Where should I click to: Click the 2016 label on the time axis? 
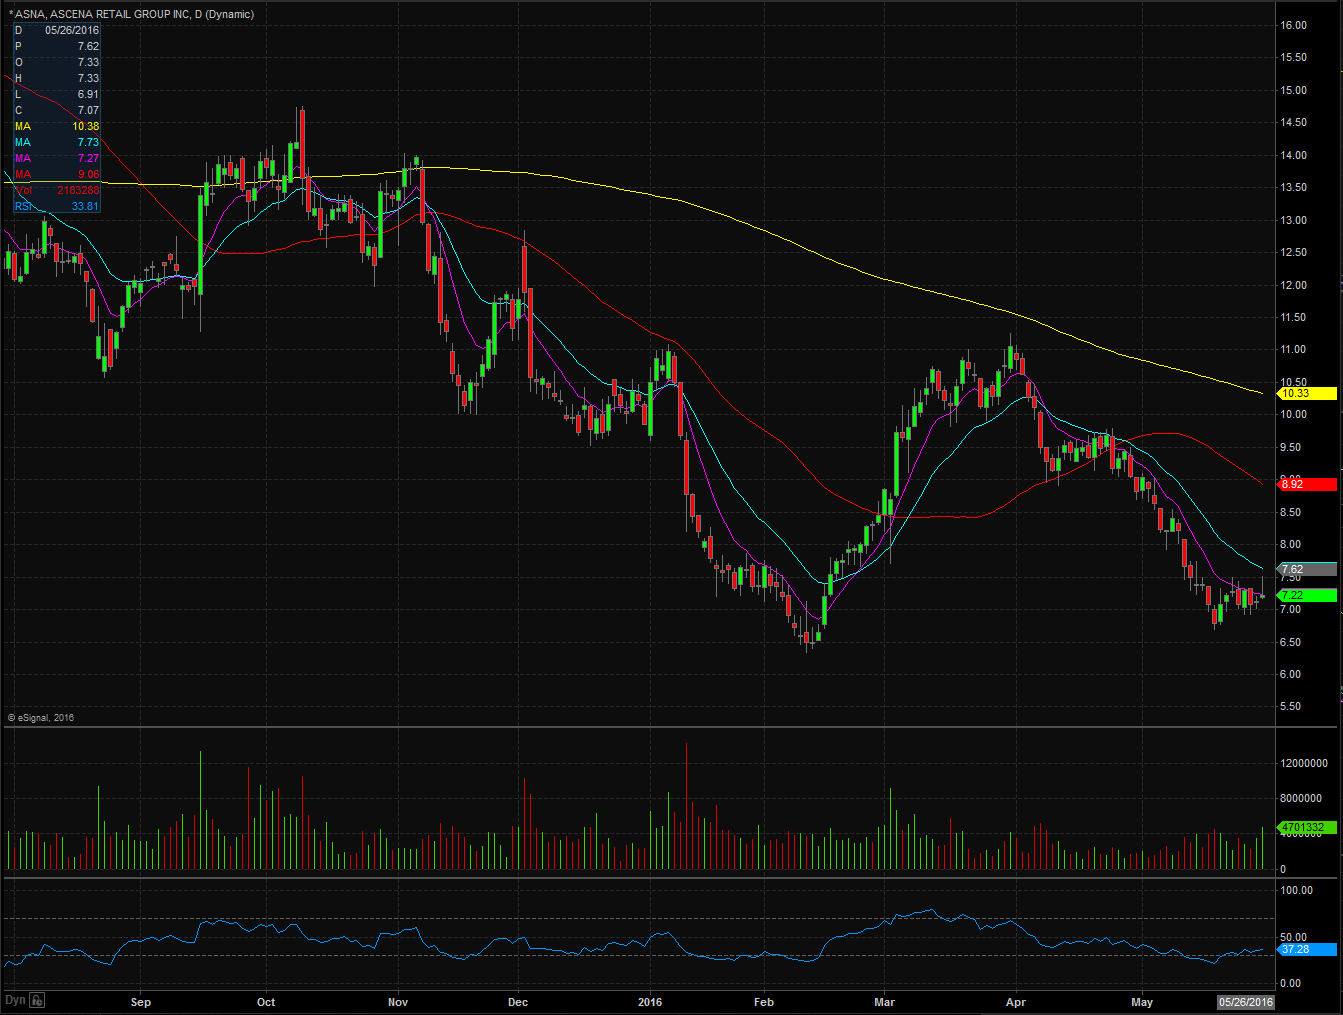[x=650, y=1002]
